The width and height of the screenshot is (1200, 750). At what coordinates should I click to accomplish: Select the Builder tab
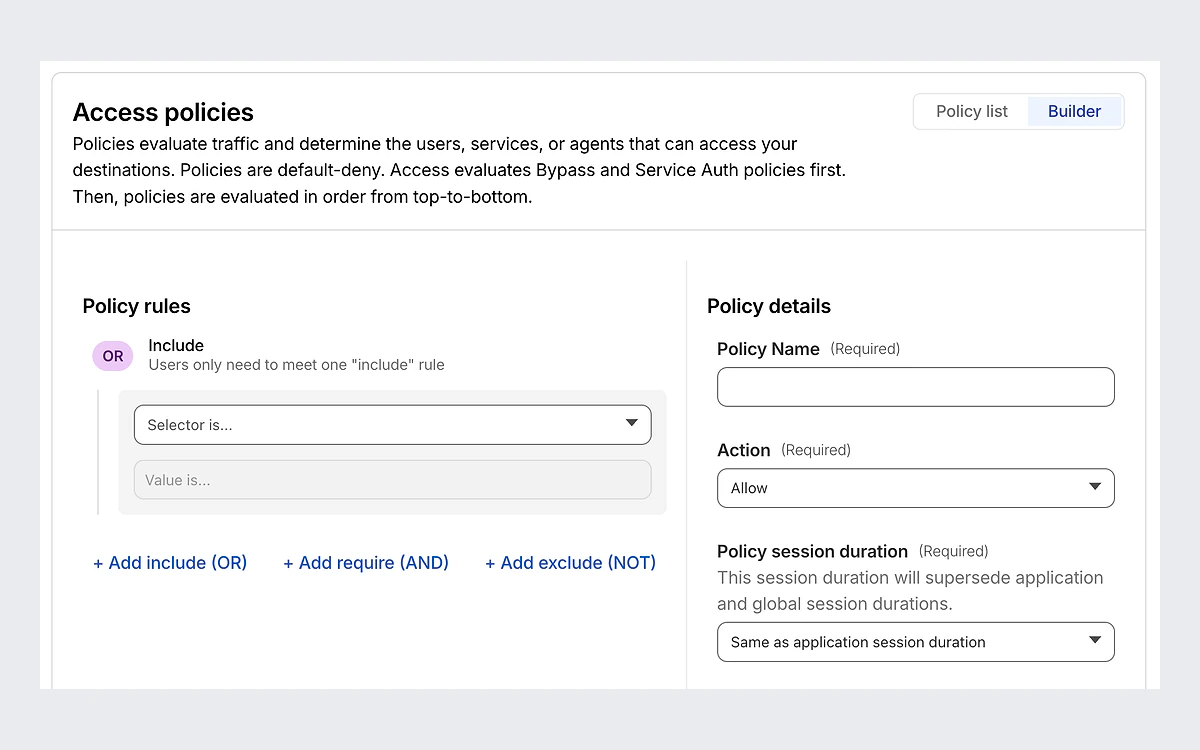click(1074, 112)
